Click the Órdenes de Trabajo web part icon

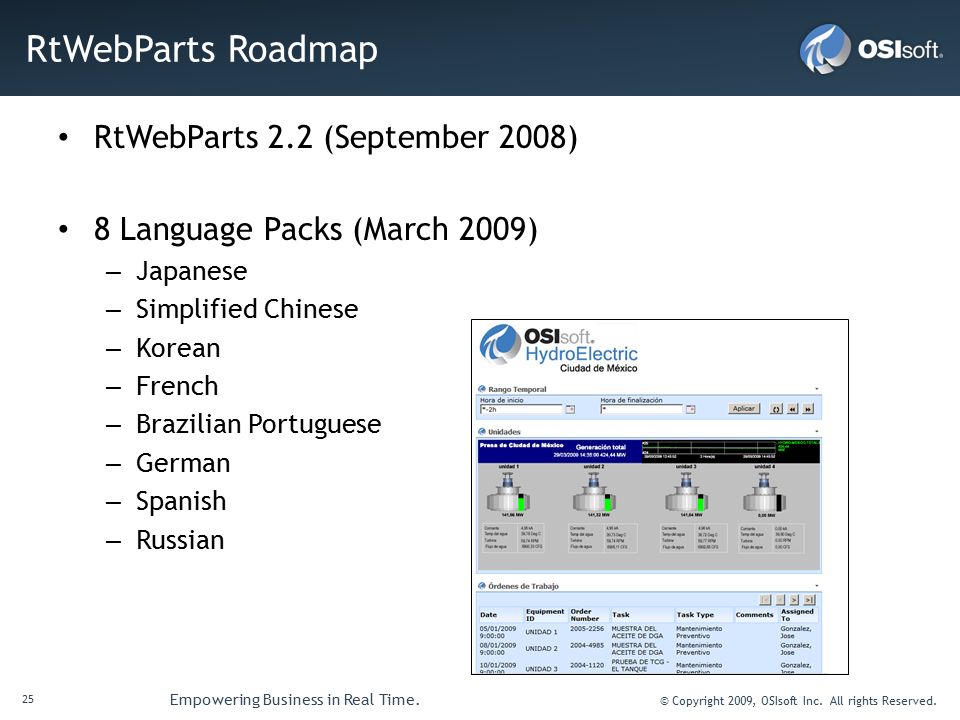[482, 586]
